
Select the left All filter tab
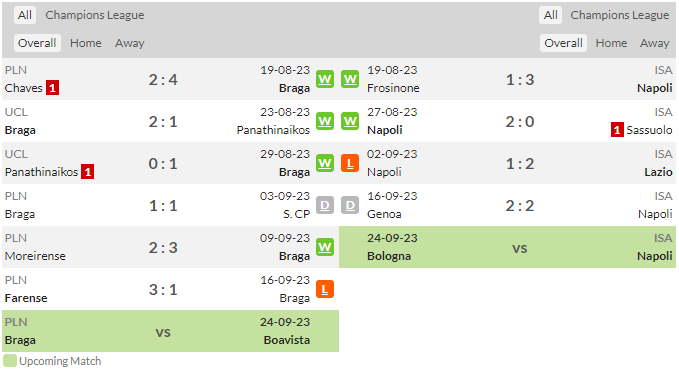coord(25,15)
